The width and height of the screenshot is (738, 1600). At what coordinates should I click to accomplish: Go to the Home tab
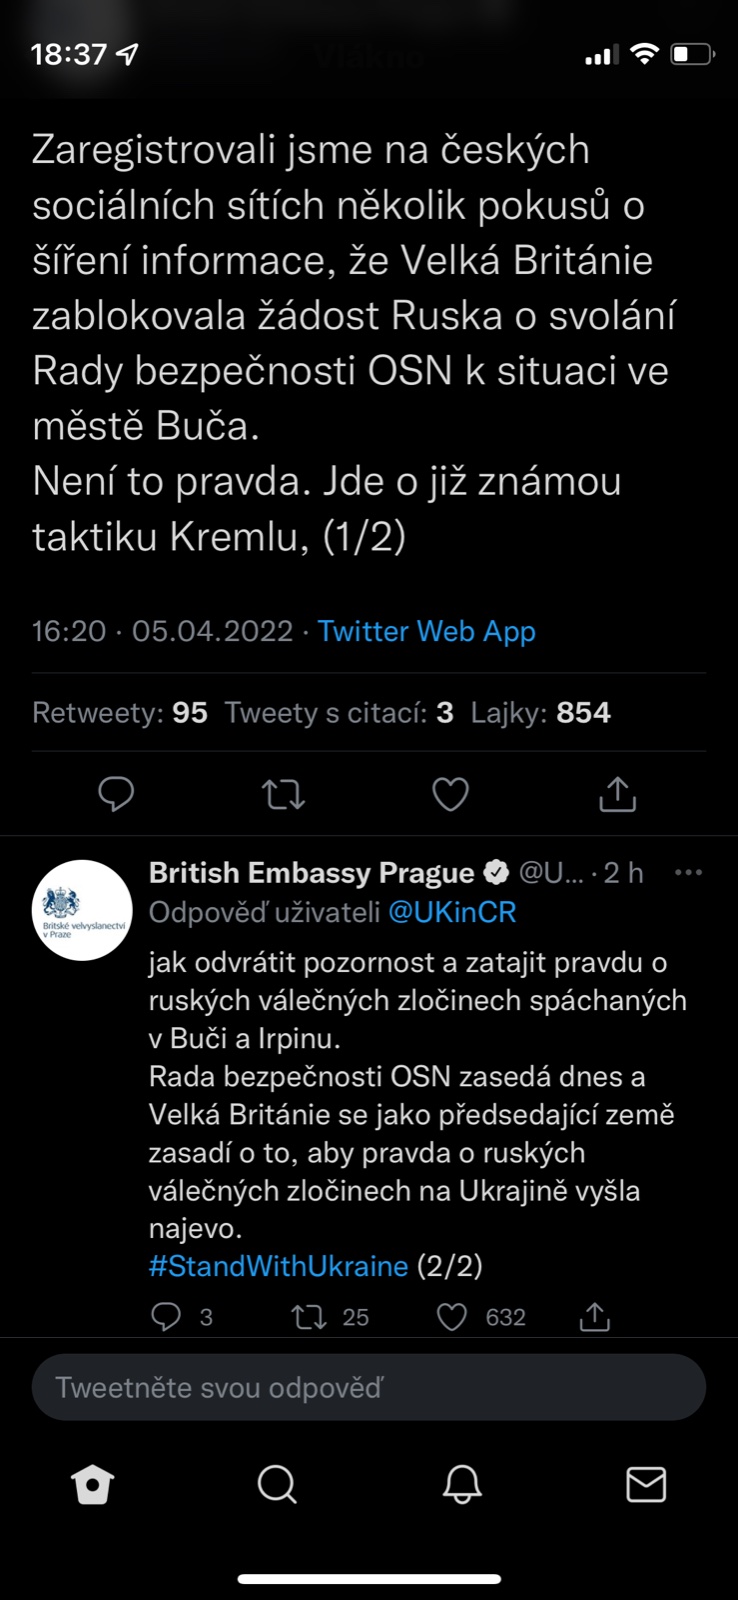(x=93, y=1485)
